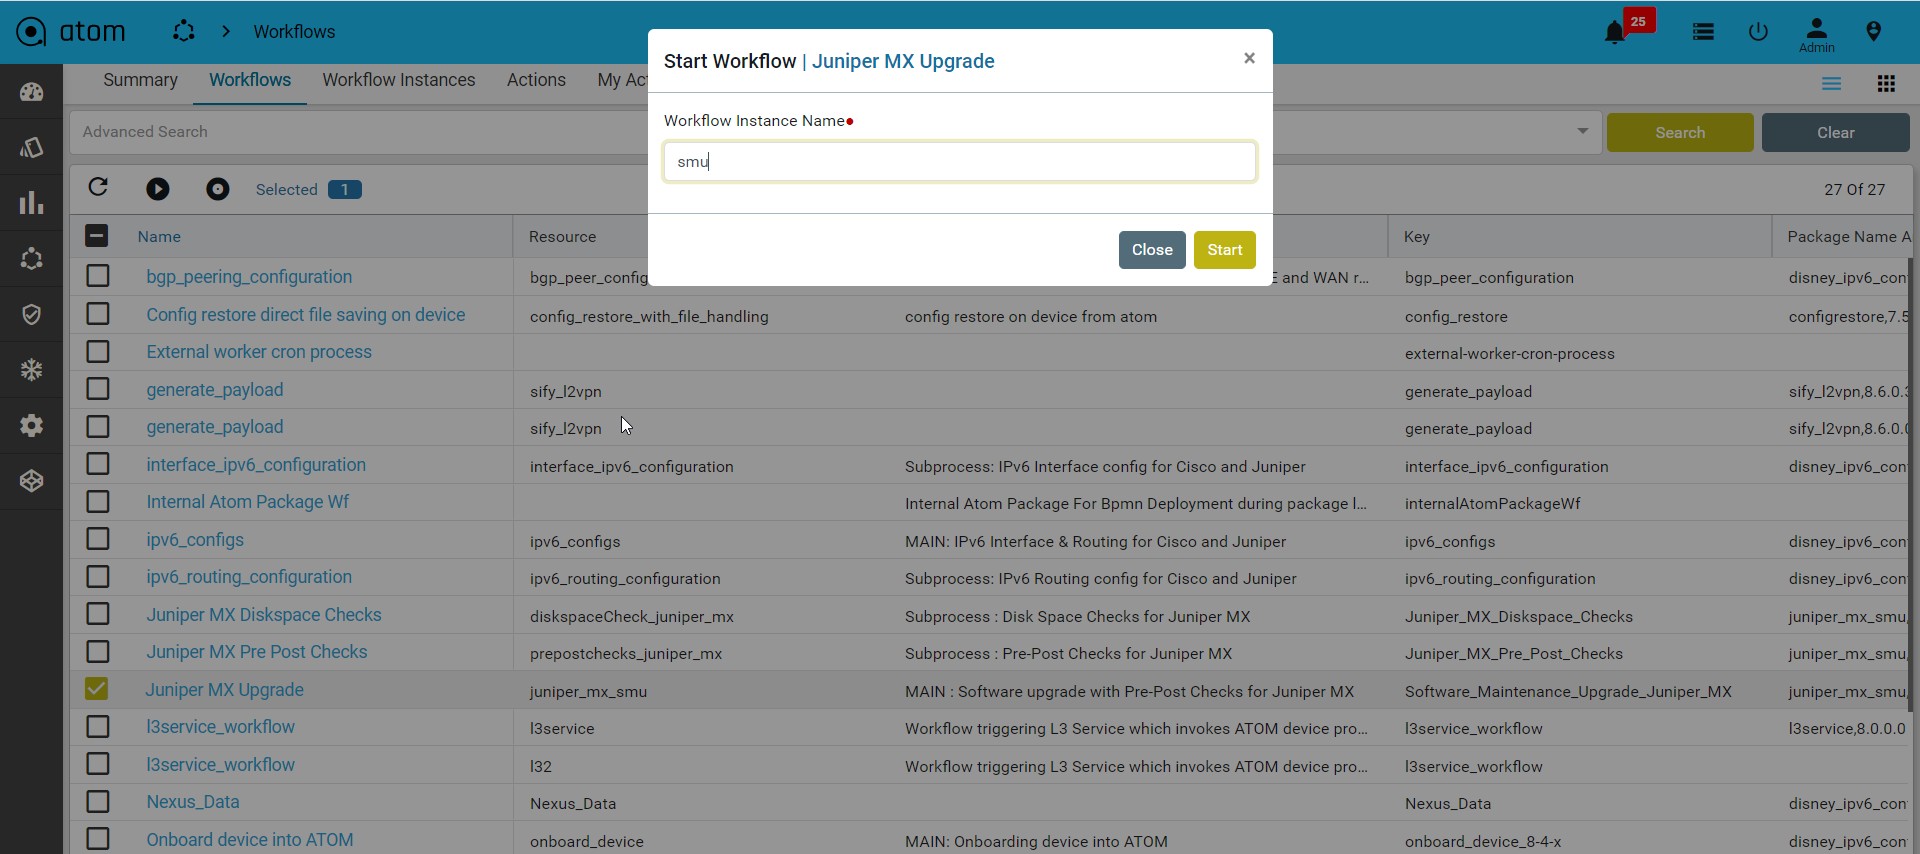Open settings gear in left sidebar
The height and width of the screenshot is (854, 1920).
[x=32, y=426]
